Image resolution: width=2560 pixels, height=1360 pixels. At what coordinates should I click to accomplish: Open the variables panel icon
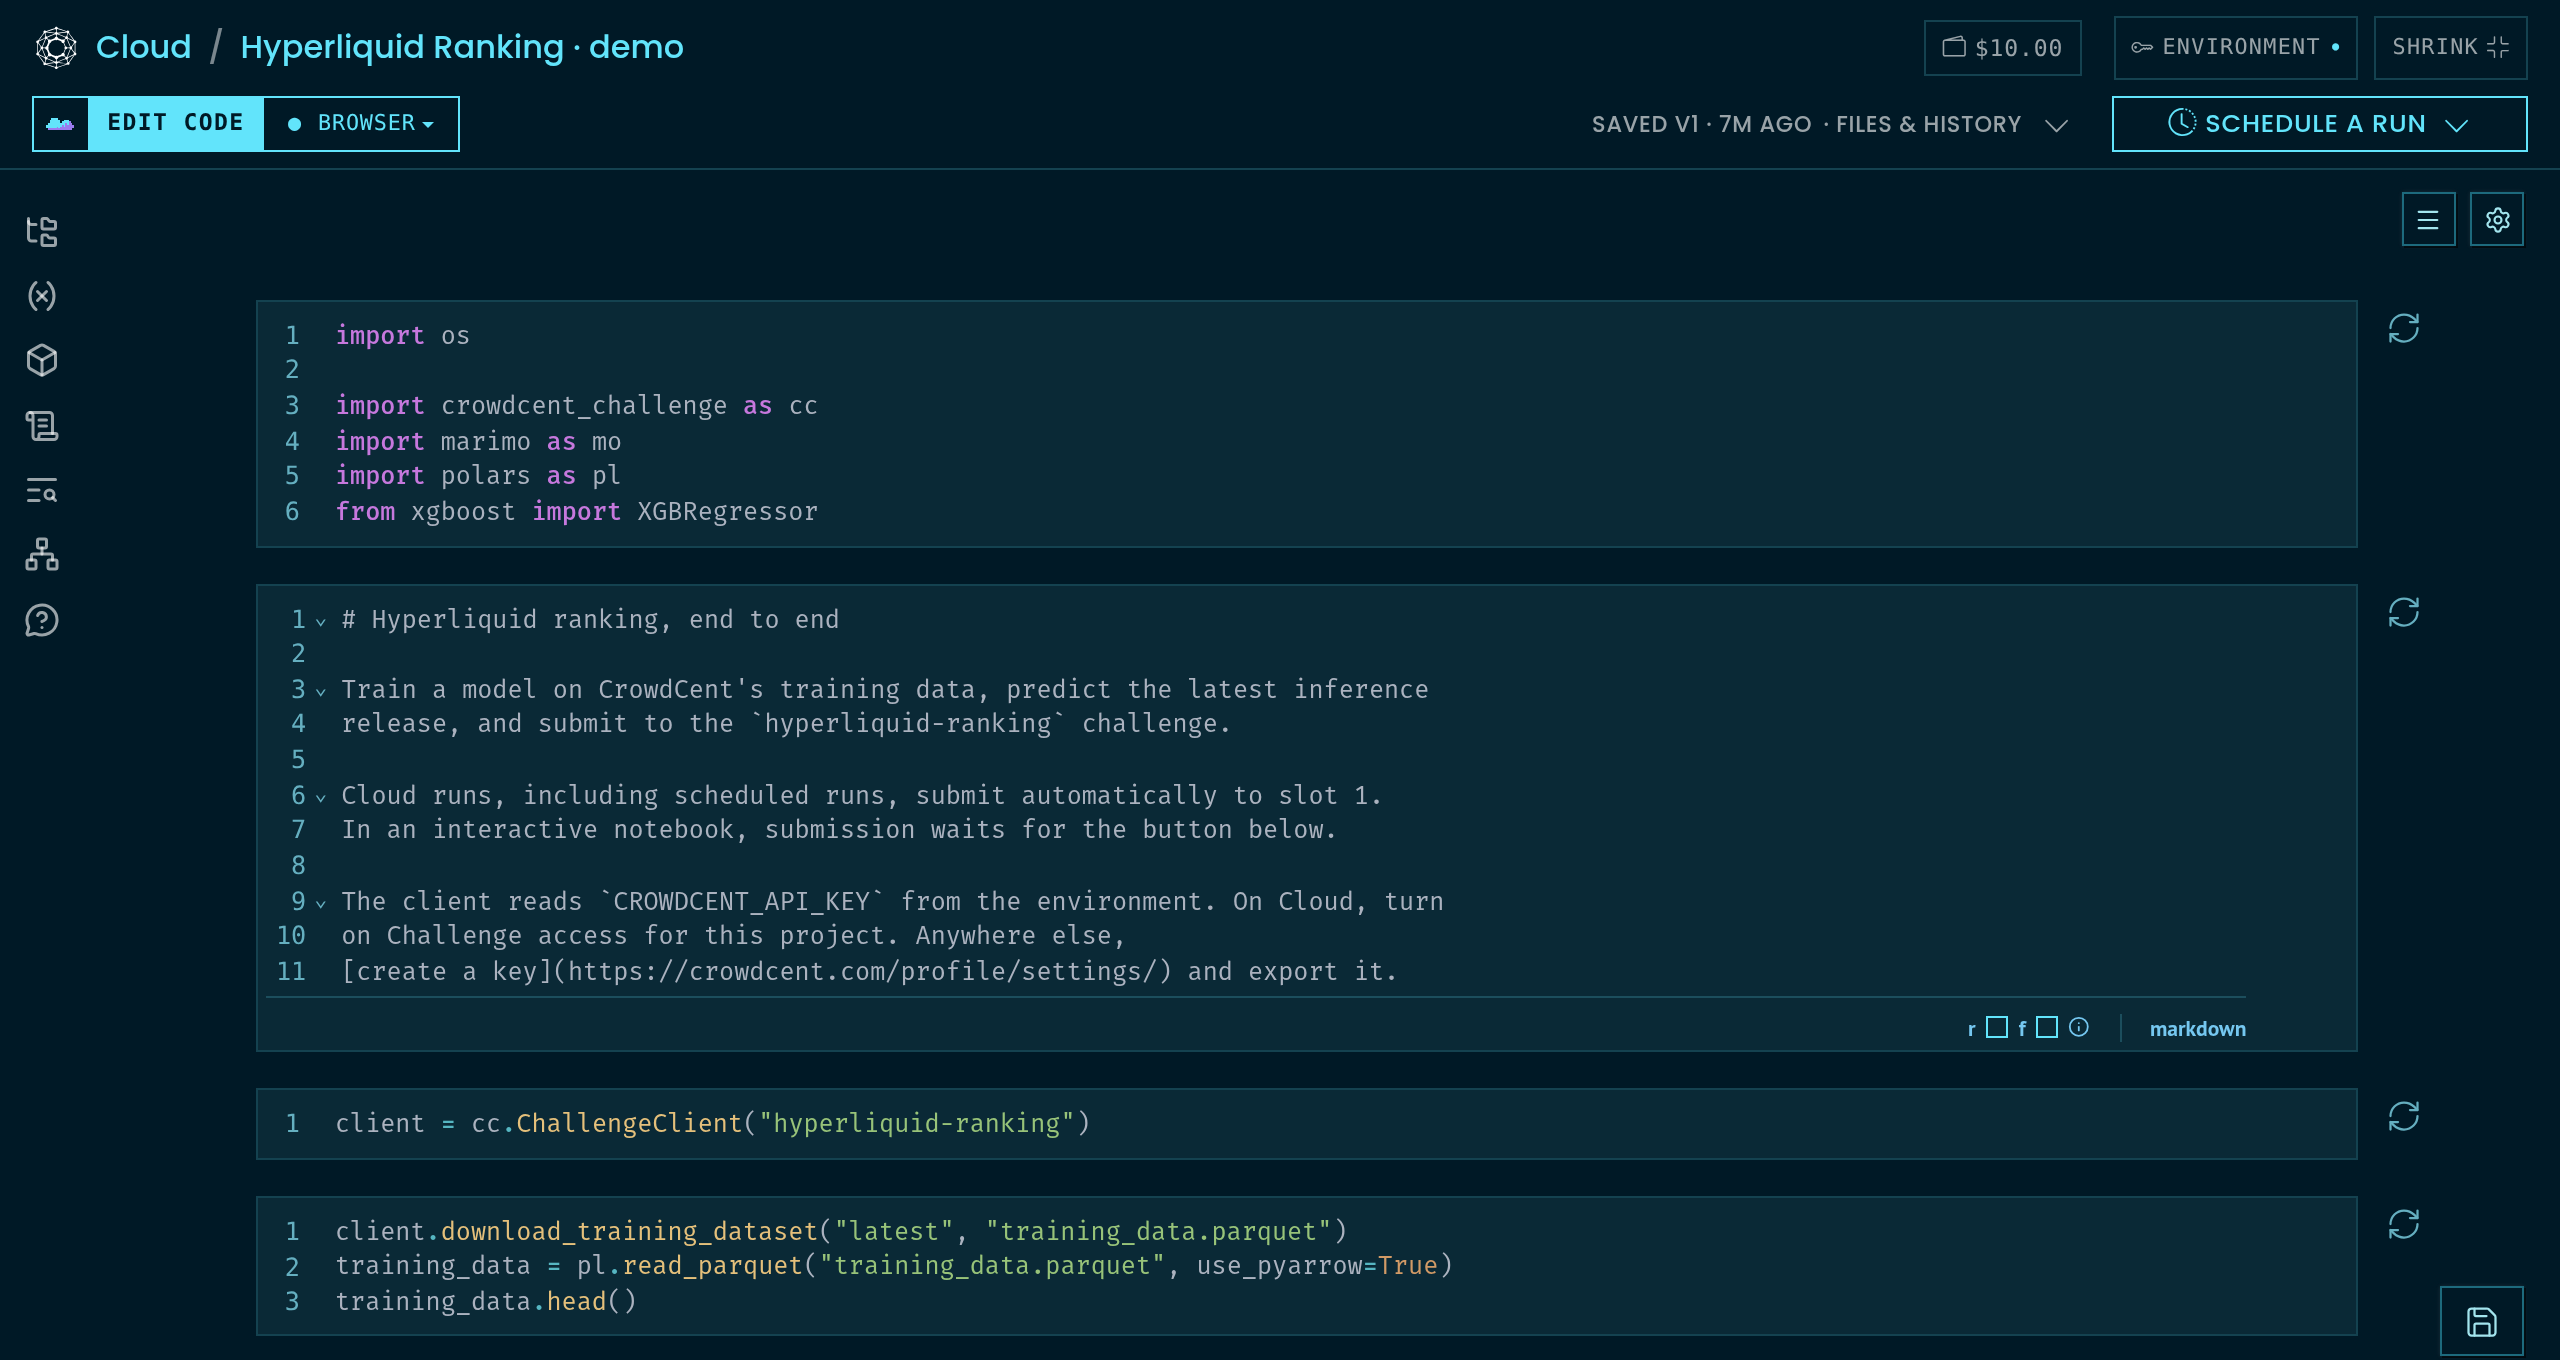(x=42, y=296)
